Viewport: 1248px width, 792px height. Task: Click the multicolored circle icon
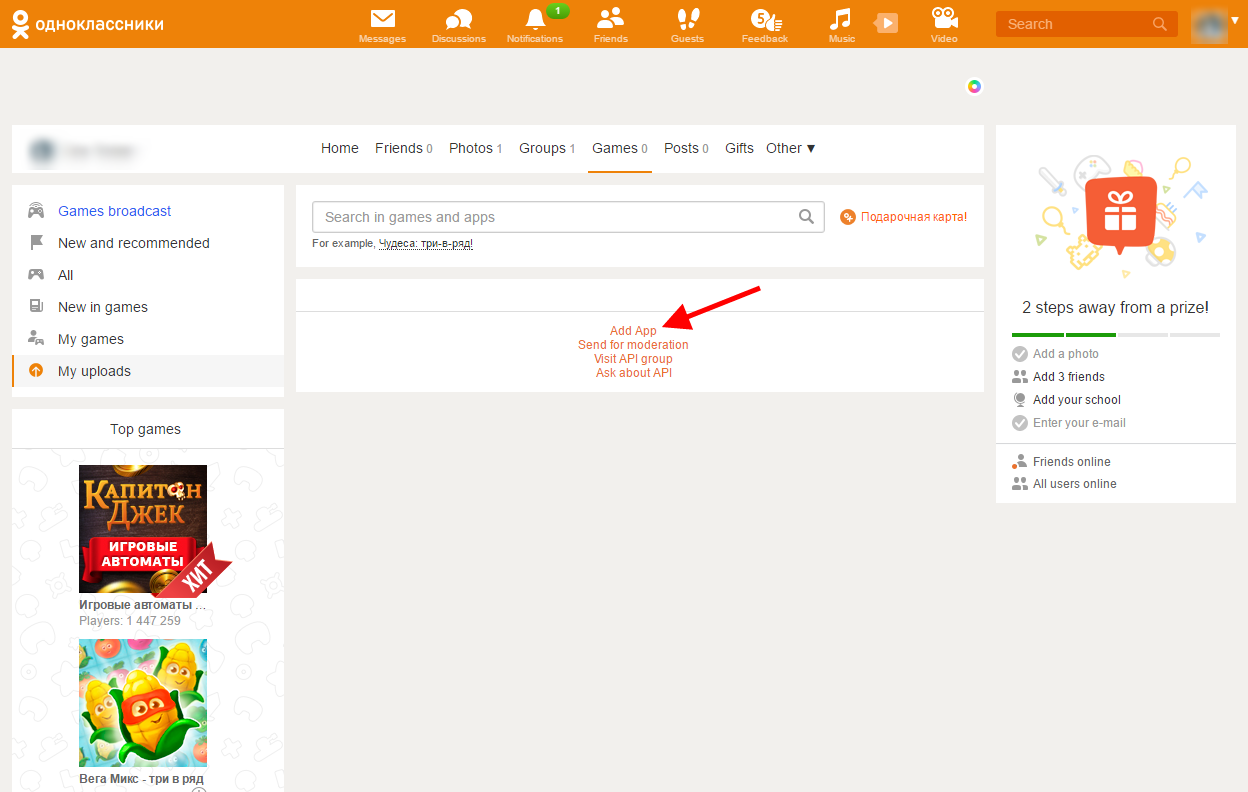click(x=974, y=86)
